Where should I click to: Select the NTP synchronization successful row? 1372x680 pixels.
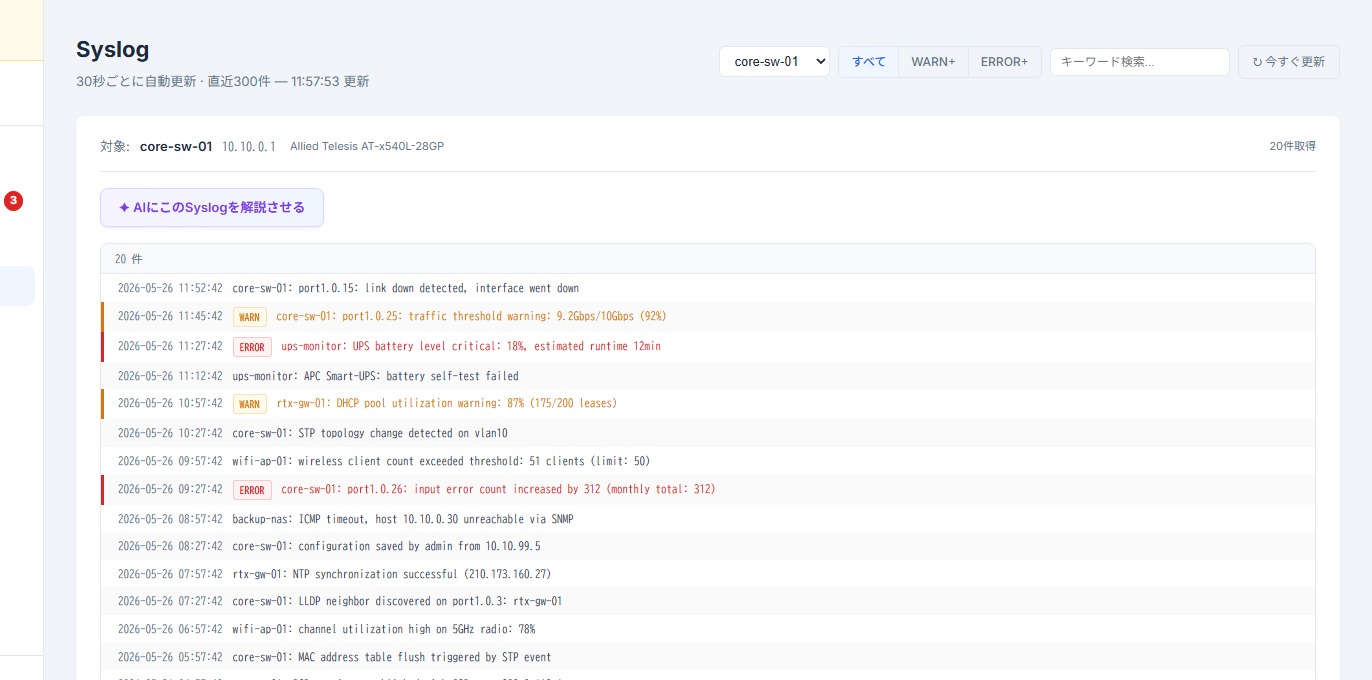pyautogui.click(x=708, y=574)
